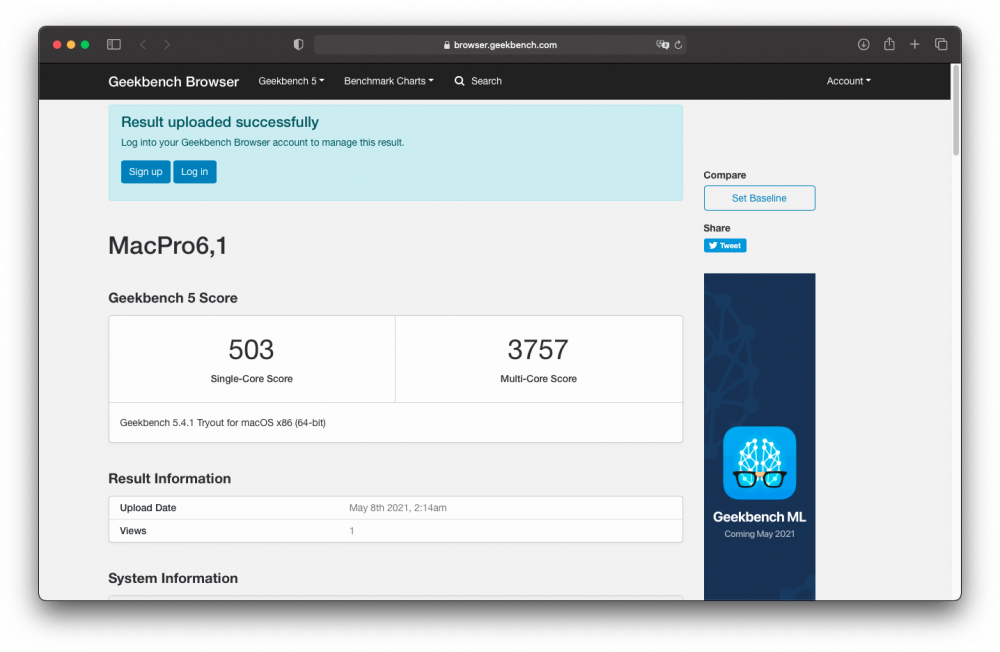Click the Geekbench ML app icon
The height and width of the screenshot is (652, 1000).
pyautogui.click(x=759, y=463)
